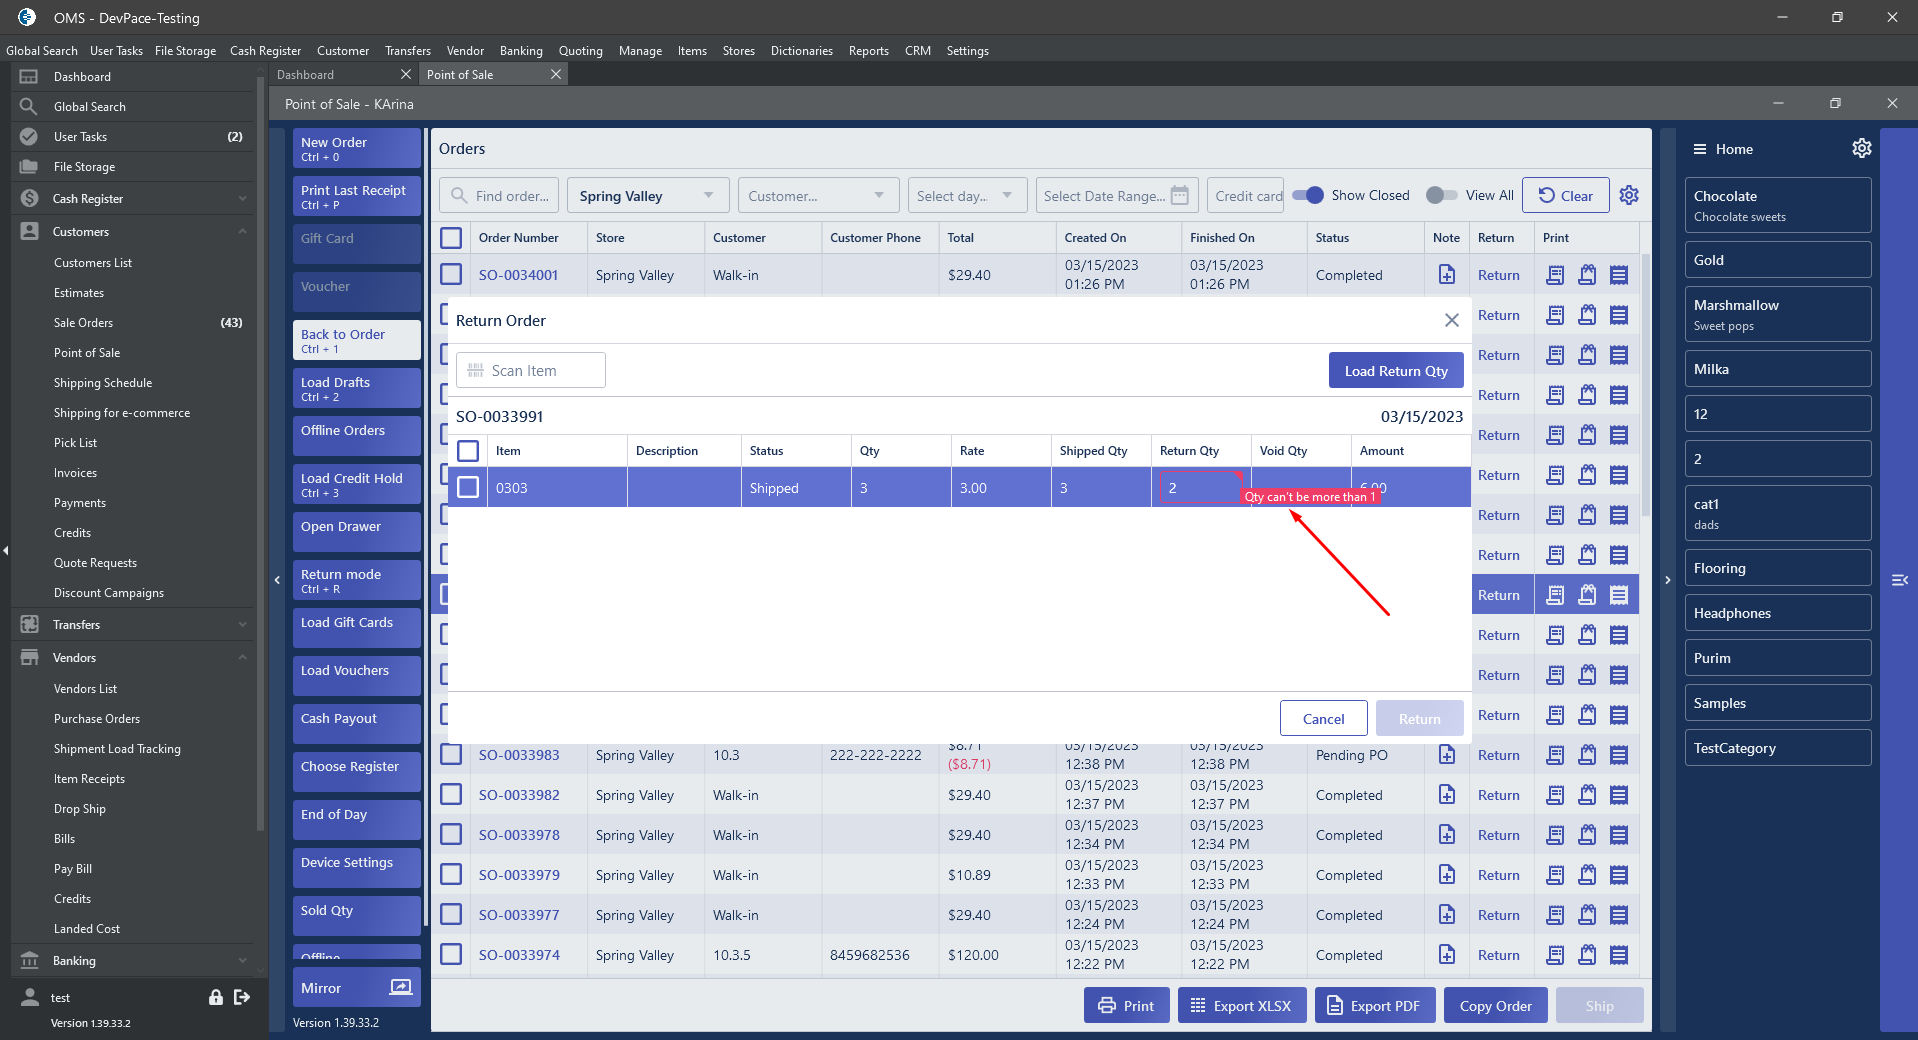Click the calendar icon in Select Date Range

coord(1180,196)
